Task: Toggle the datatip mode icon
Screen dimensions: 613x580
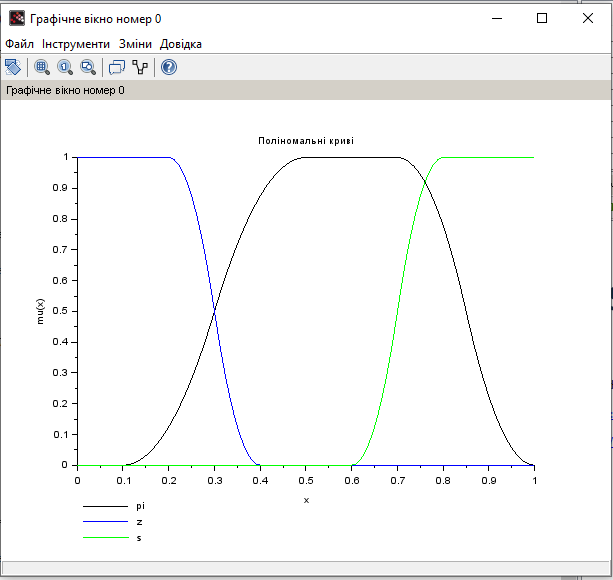Action: 117,67
